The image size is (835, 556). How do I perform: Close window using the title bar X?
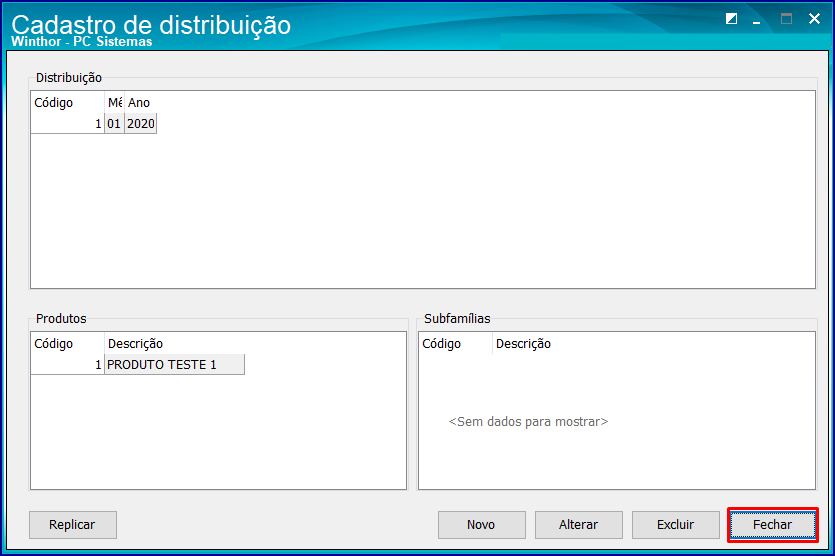pos(814,19)
